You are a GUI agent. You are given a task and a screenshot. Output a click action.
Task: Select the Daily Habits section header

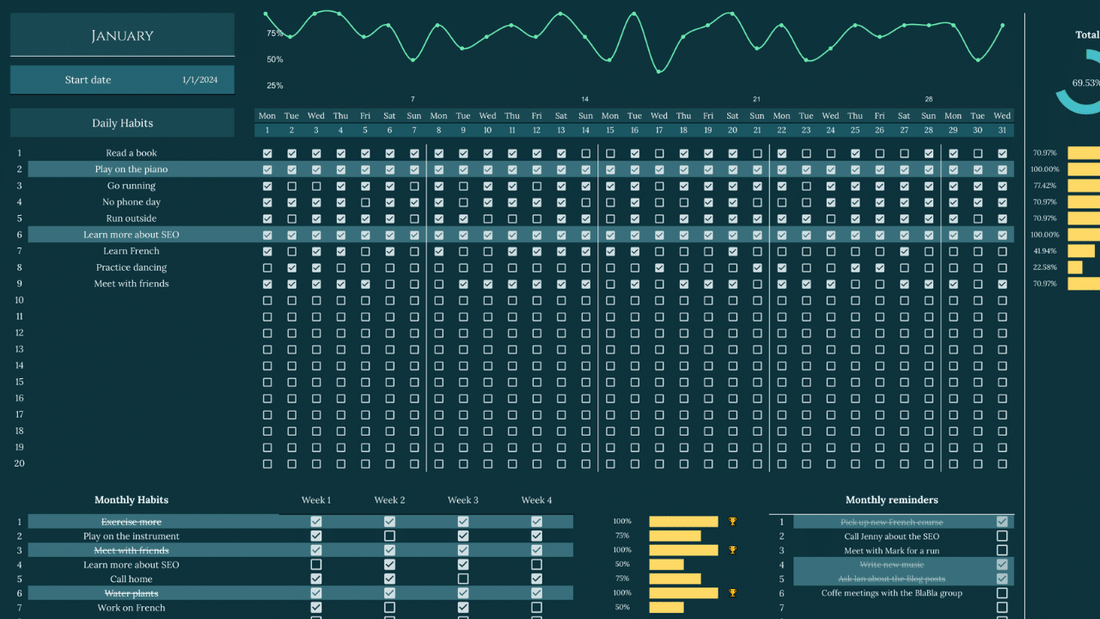click(x=122, y=122)
